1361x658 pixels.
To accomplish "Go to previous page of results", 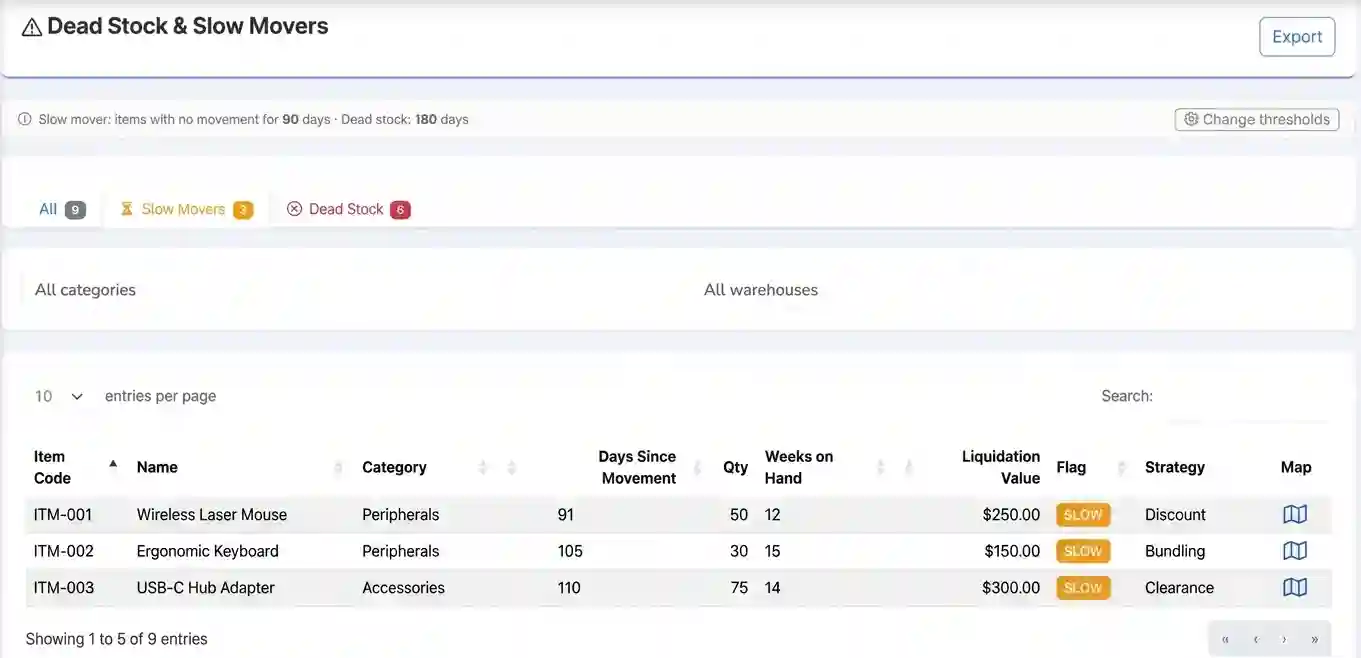I will [1255, 639].
